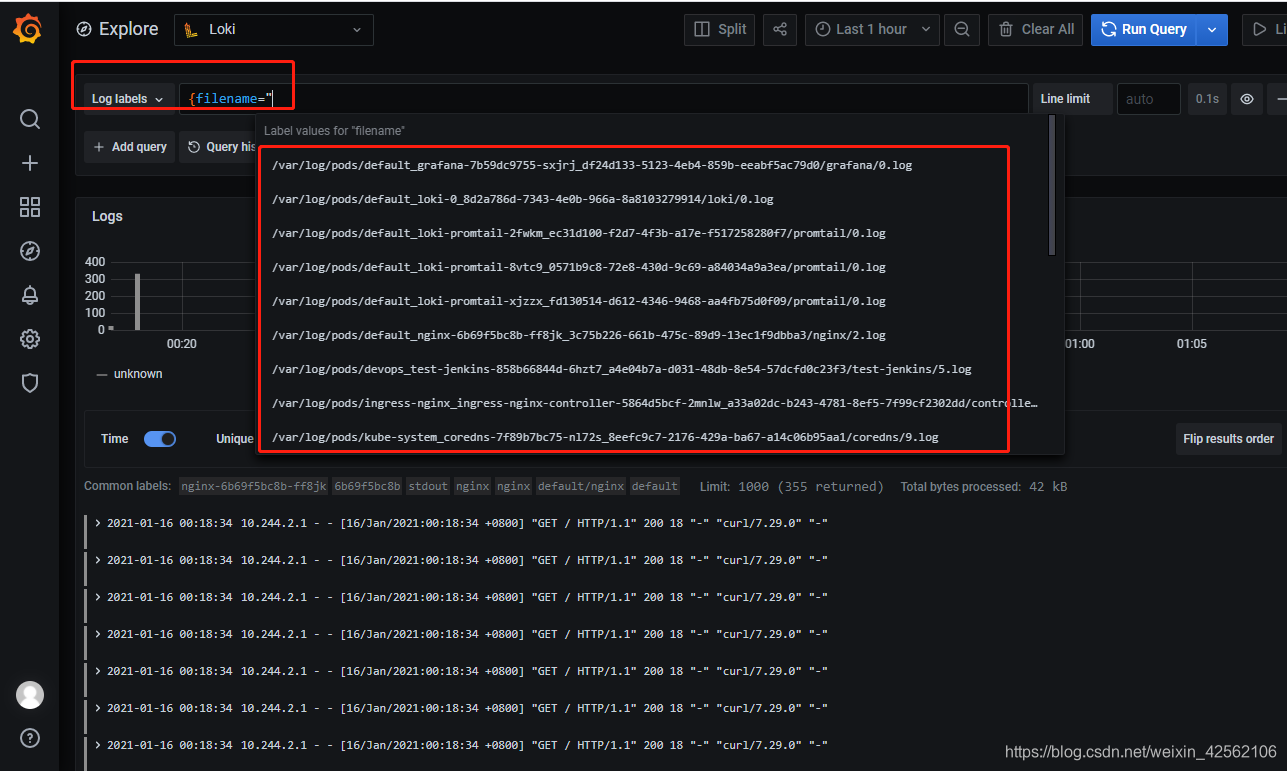The height and width of the screenshot is (771, 1287).
Task: Click the share shortened link icon
Action: click(x=780, y=29)
